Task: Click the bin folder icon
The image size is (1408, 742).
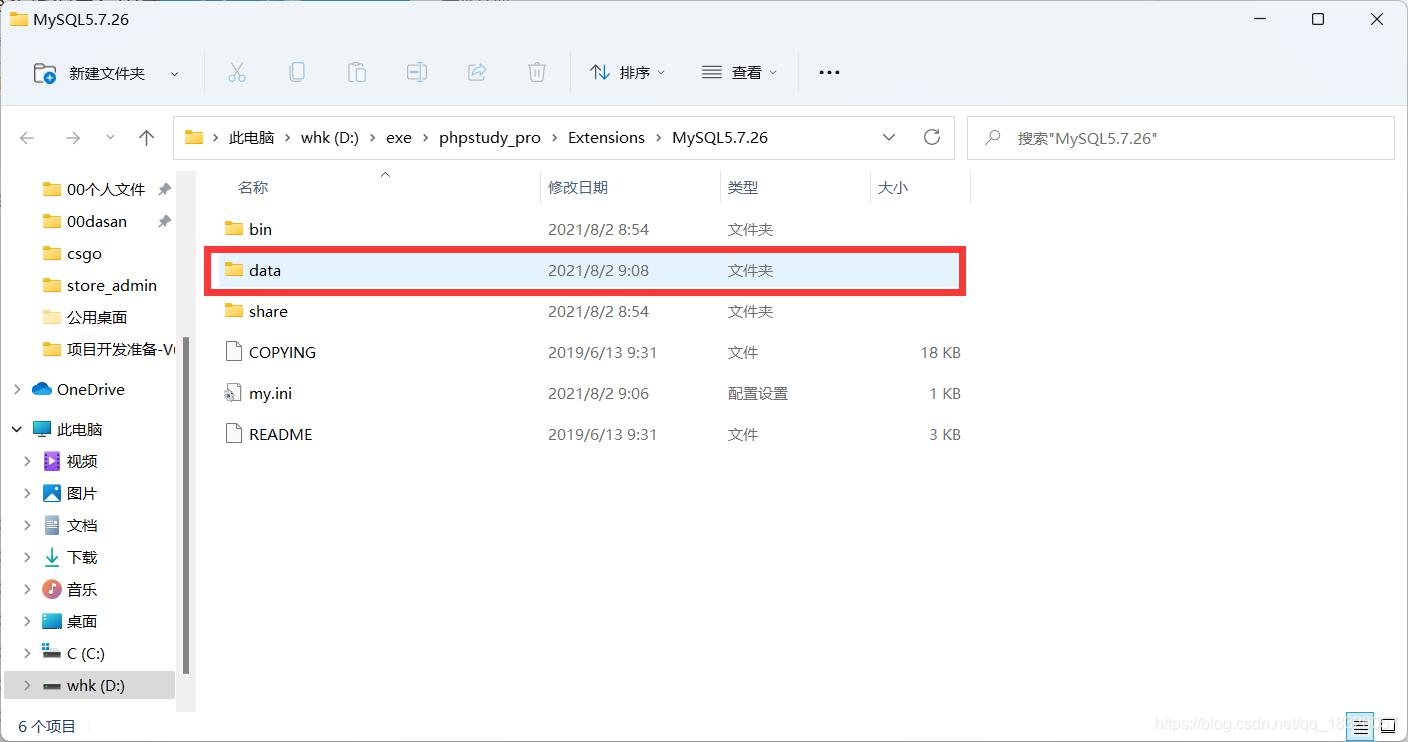Action: click(234, 228)
